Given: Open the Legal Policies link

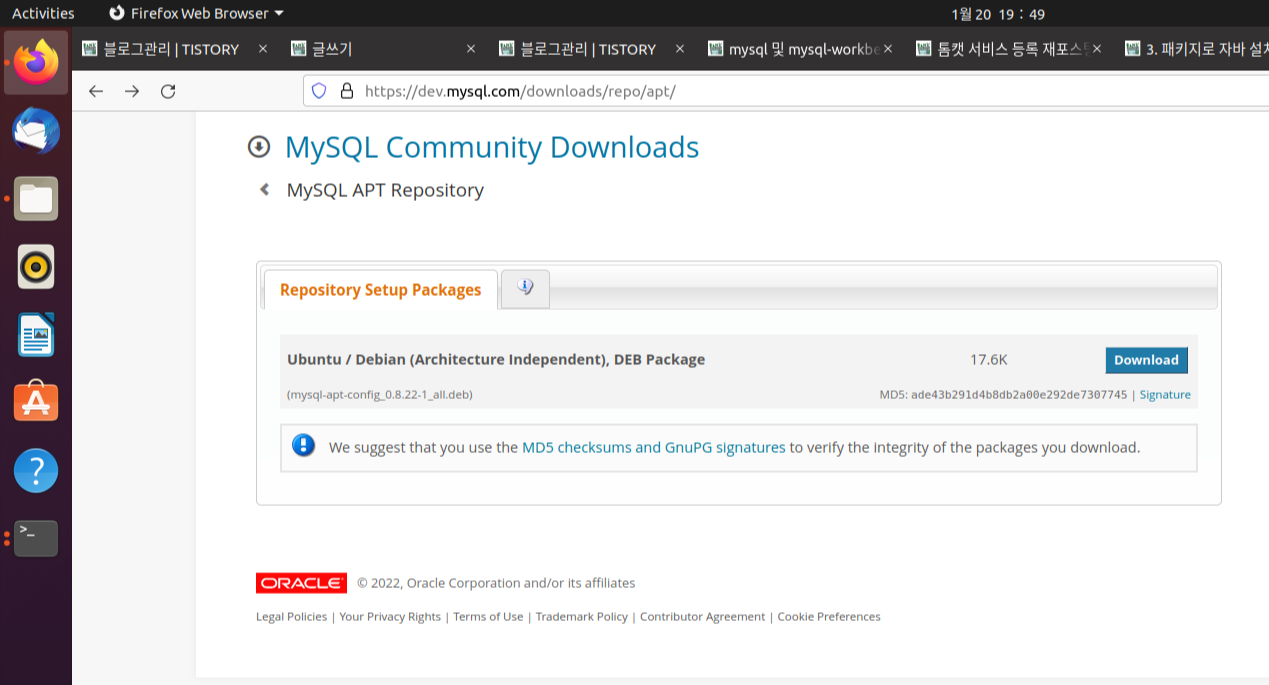Looking at the screenshot, I should tap(291, 617).
